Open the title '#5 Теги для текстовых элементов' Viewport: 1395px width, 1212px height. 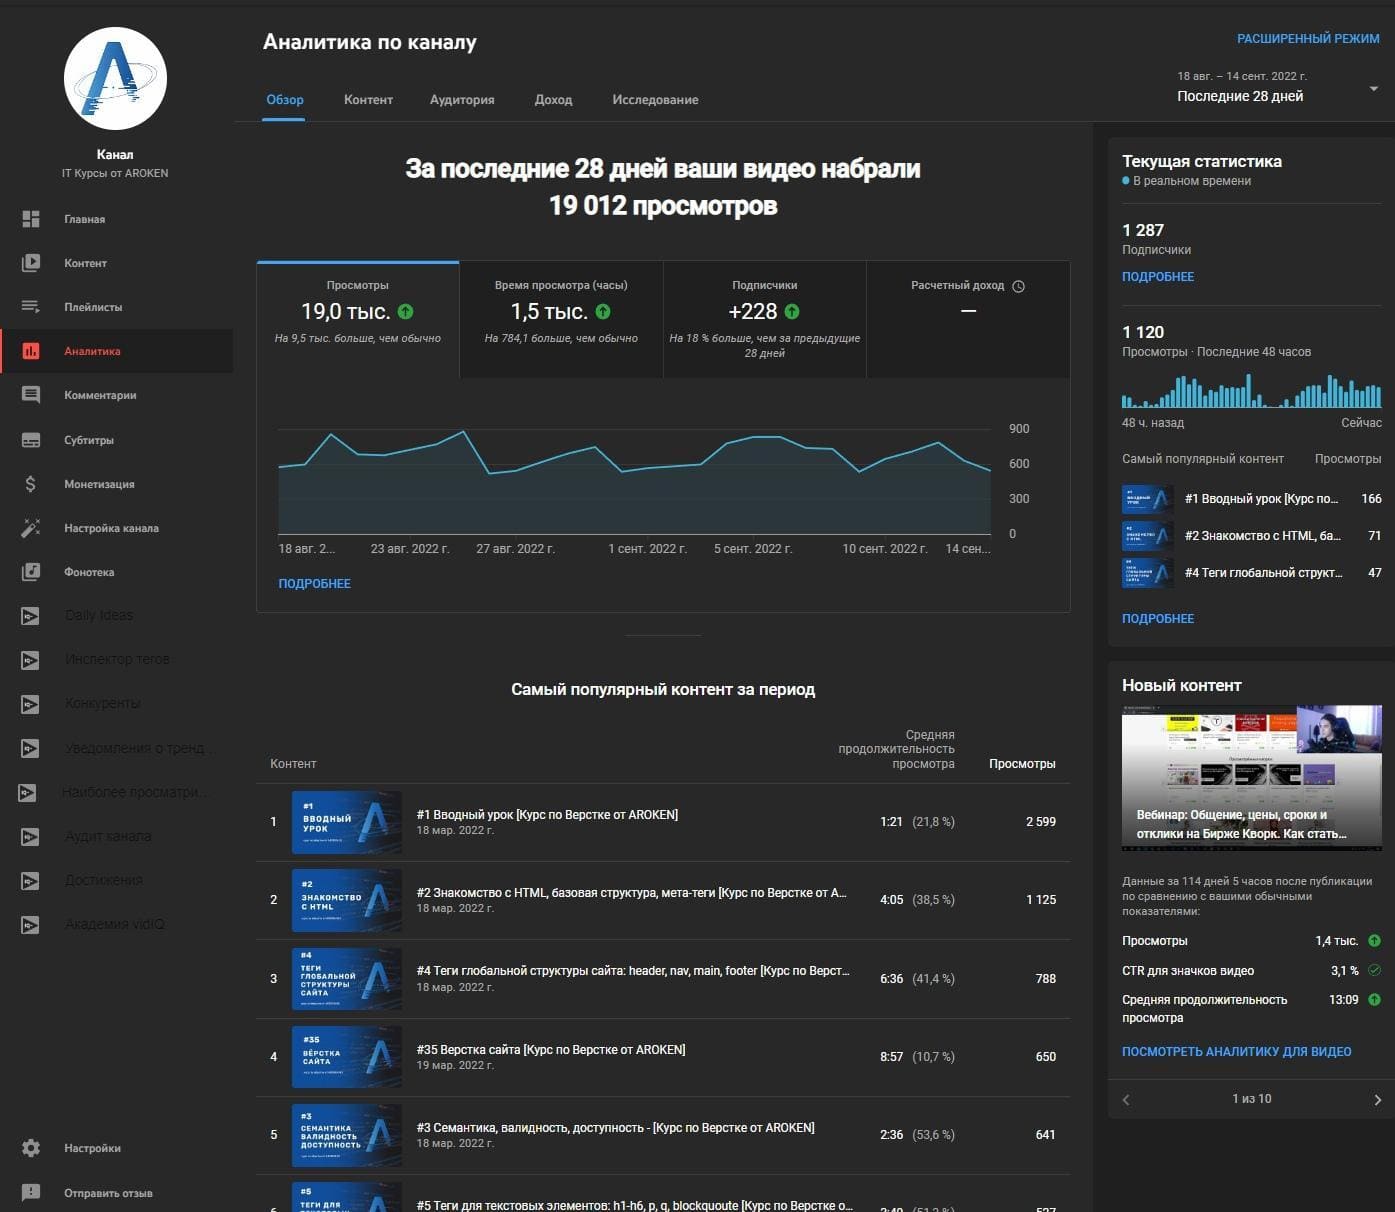(634, 1205)
